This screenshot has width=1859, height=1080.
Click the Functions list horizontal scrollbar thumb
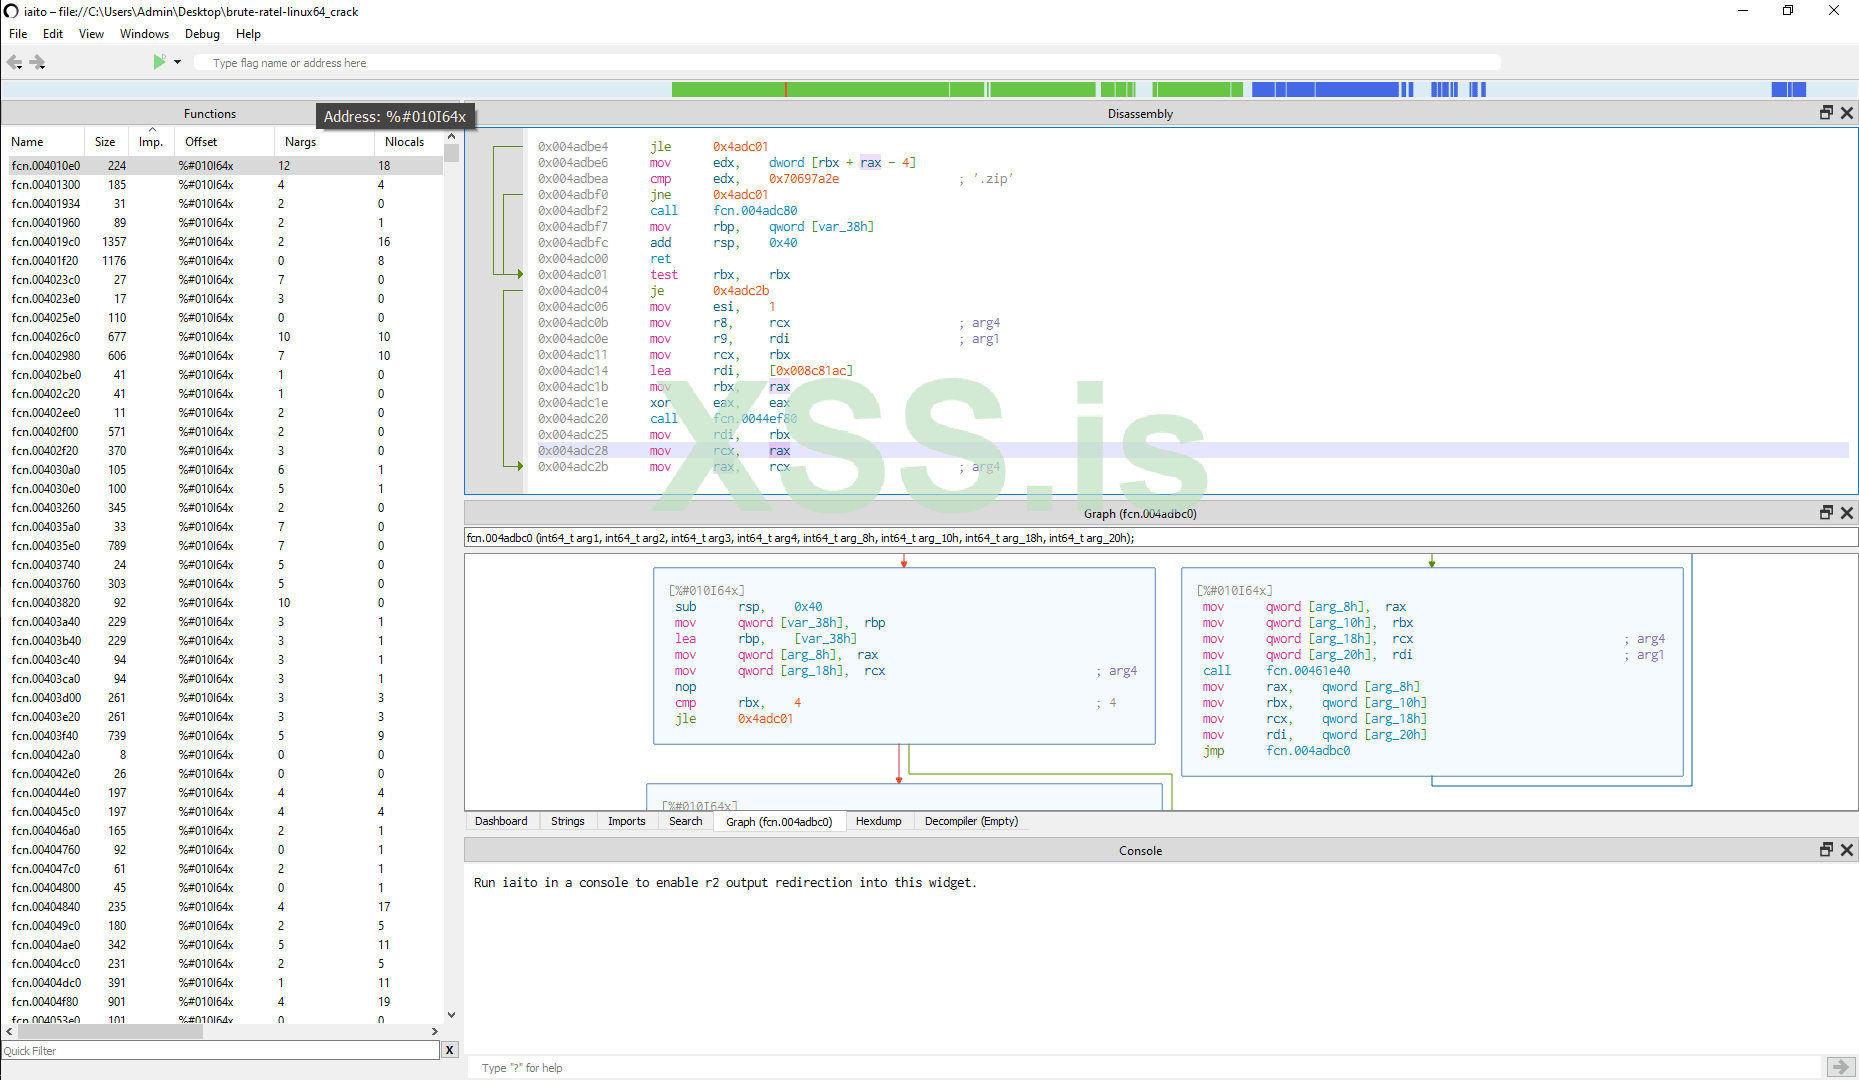pyautogui.click(x=109, y=1031)
